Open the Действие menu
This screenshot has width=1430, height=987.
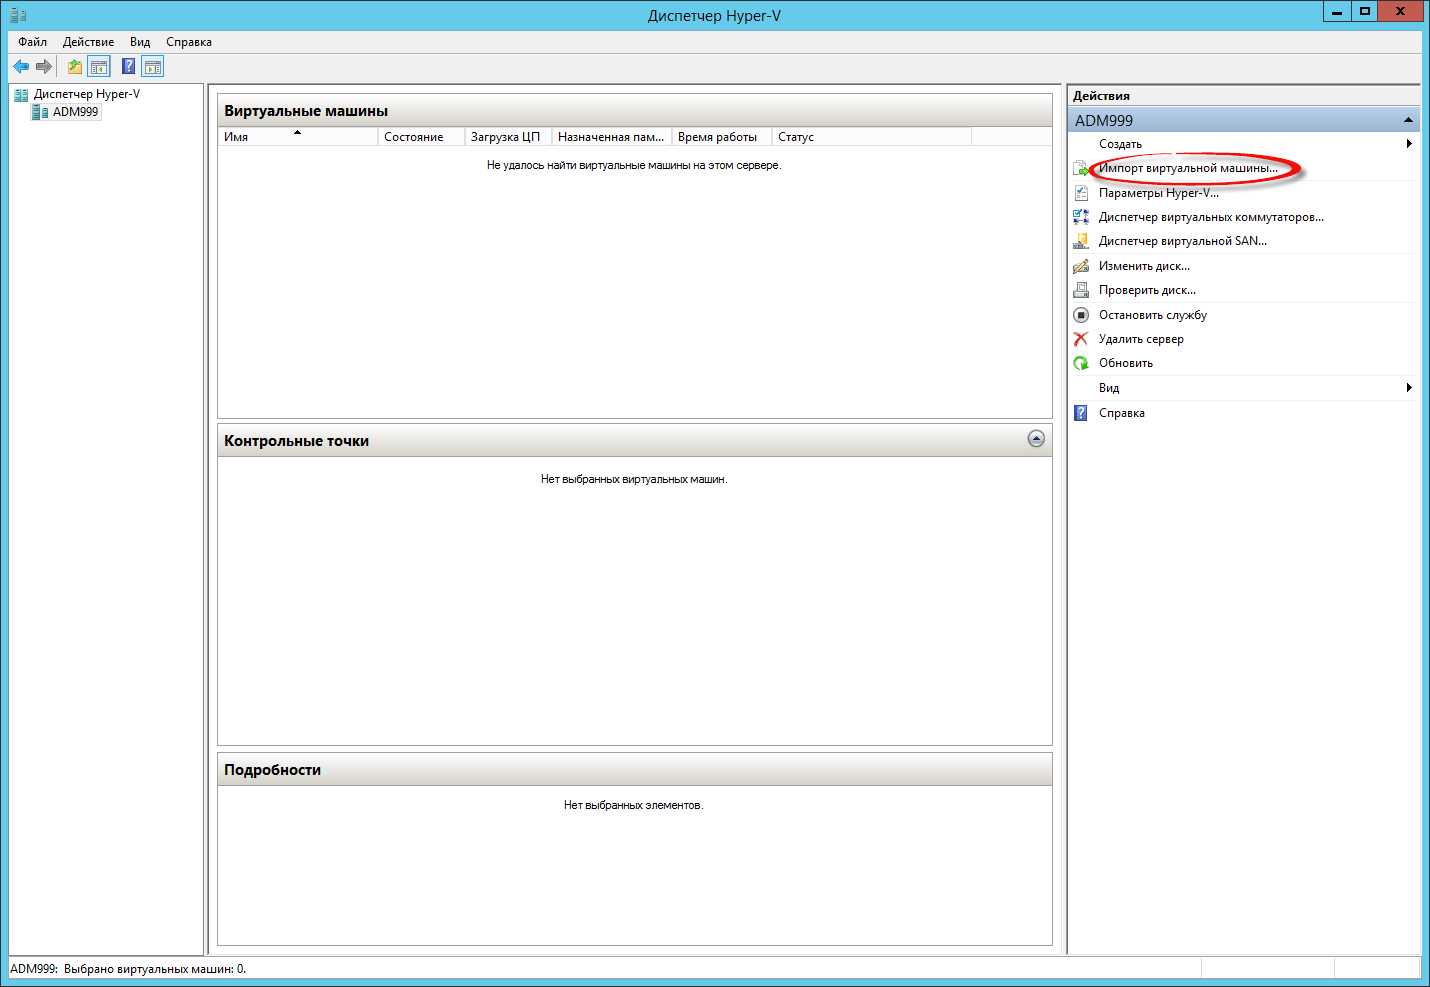point(88,42)
